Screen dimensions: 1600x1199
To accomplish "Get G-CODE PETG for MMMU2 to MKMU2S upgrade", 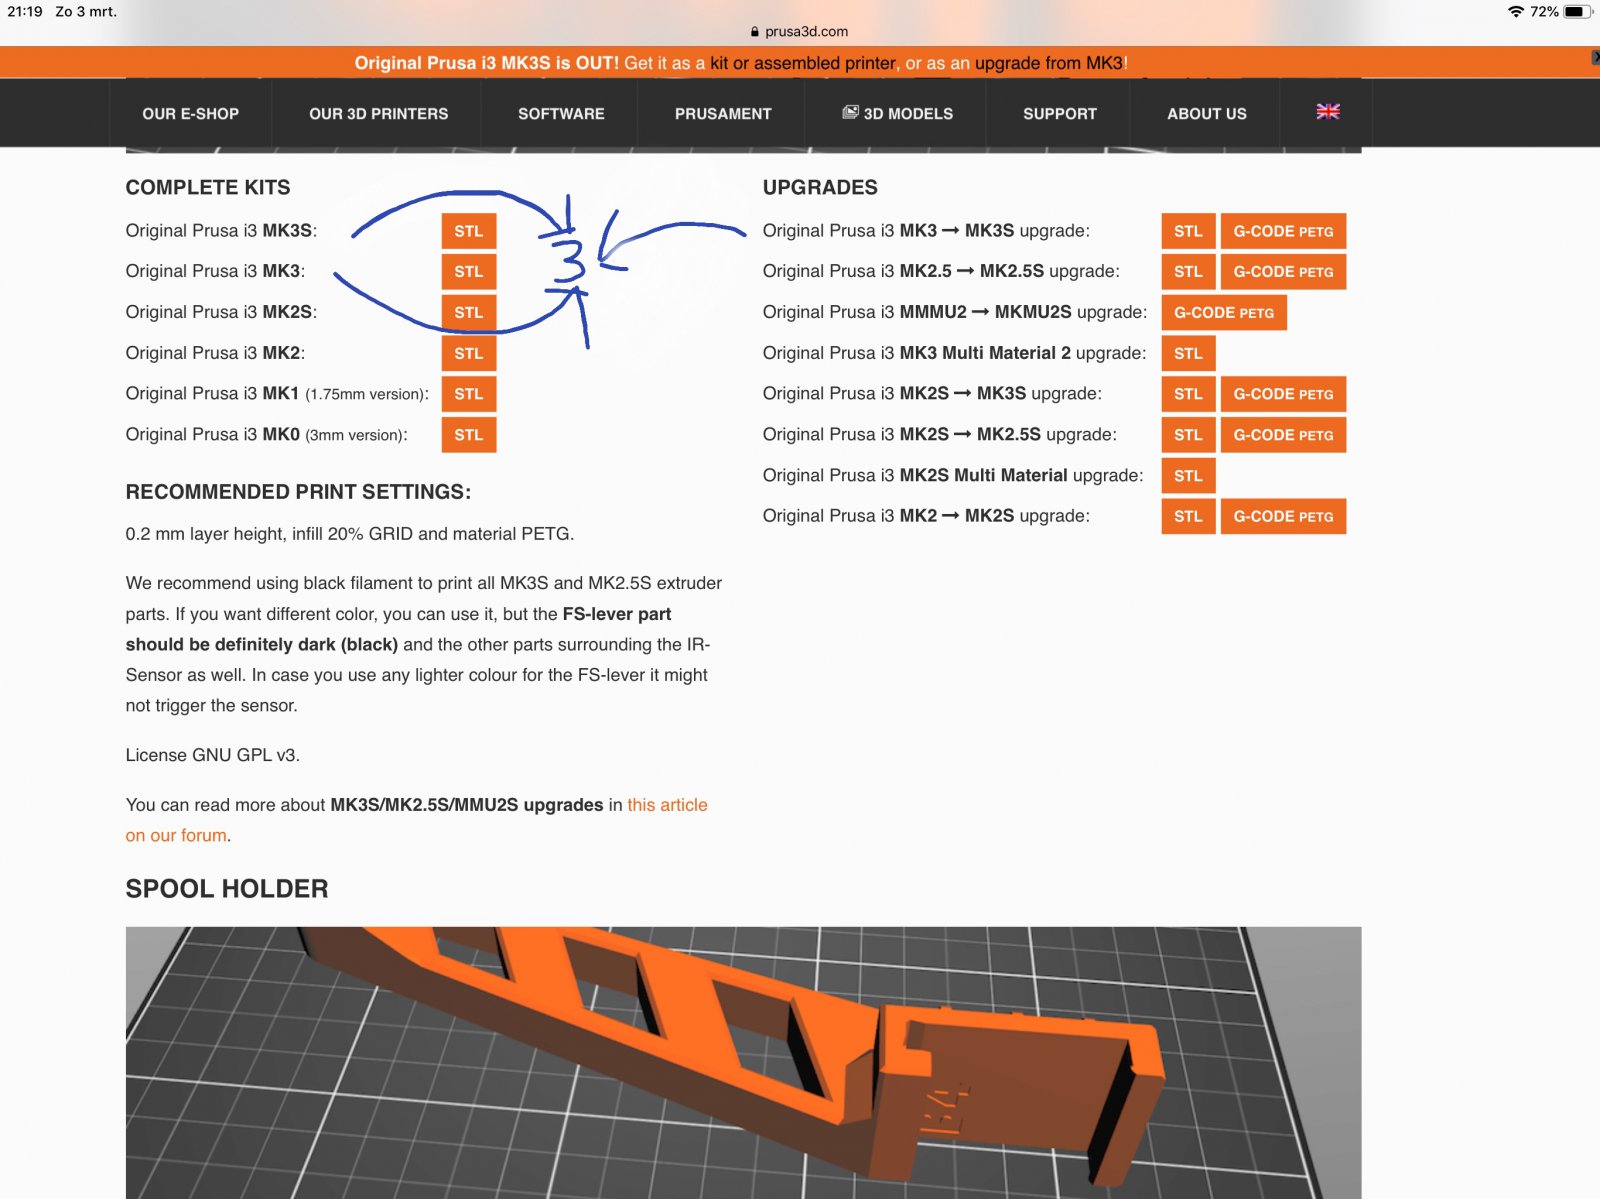I will (1224, 313).
